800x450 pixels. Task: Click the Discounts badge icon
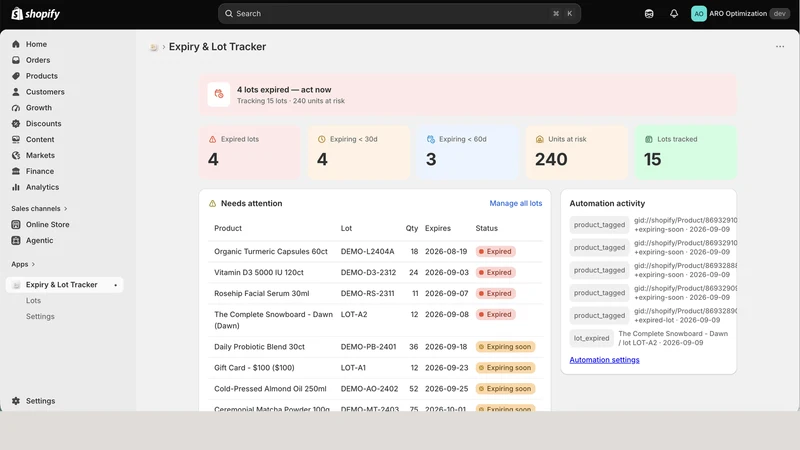coord(16,123)
